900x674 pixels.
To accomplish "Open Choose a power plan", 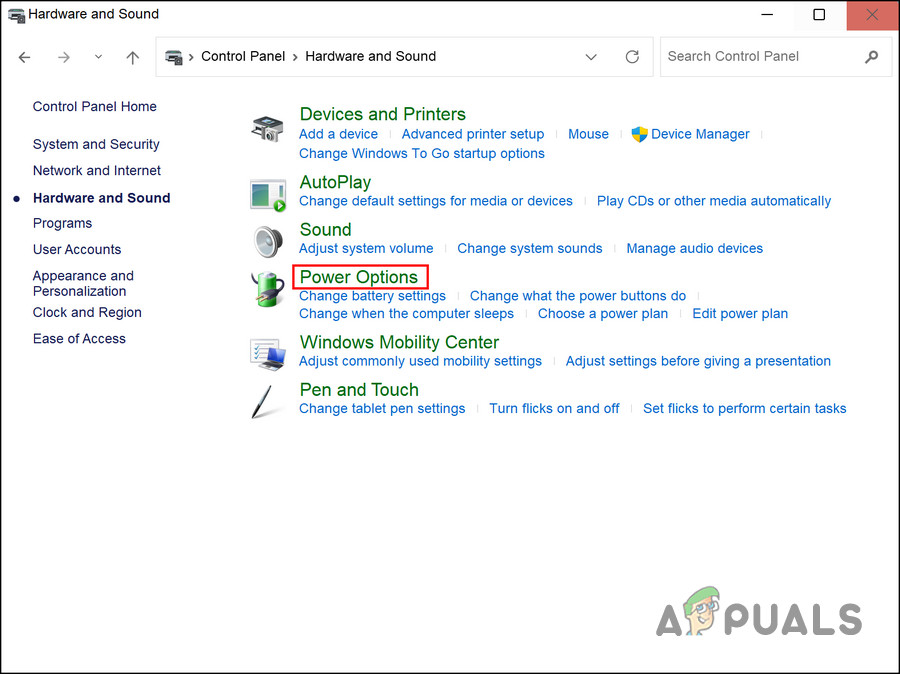I will [x=602, y=313].
